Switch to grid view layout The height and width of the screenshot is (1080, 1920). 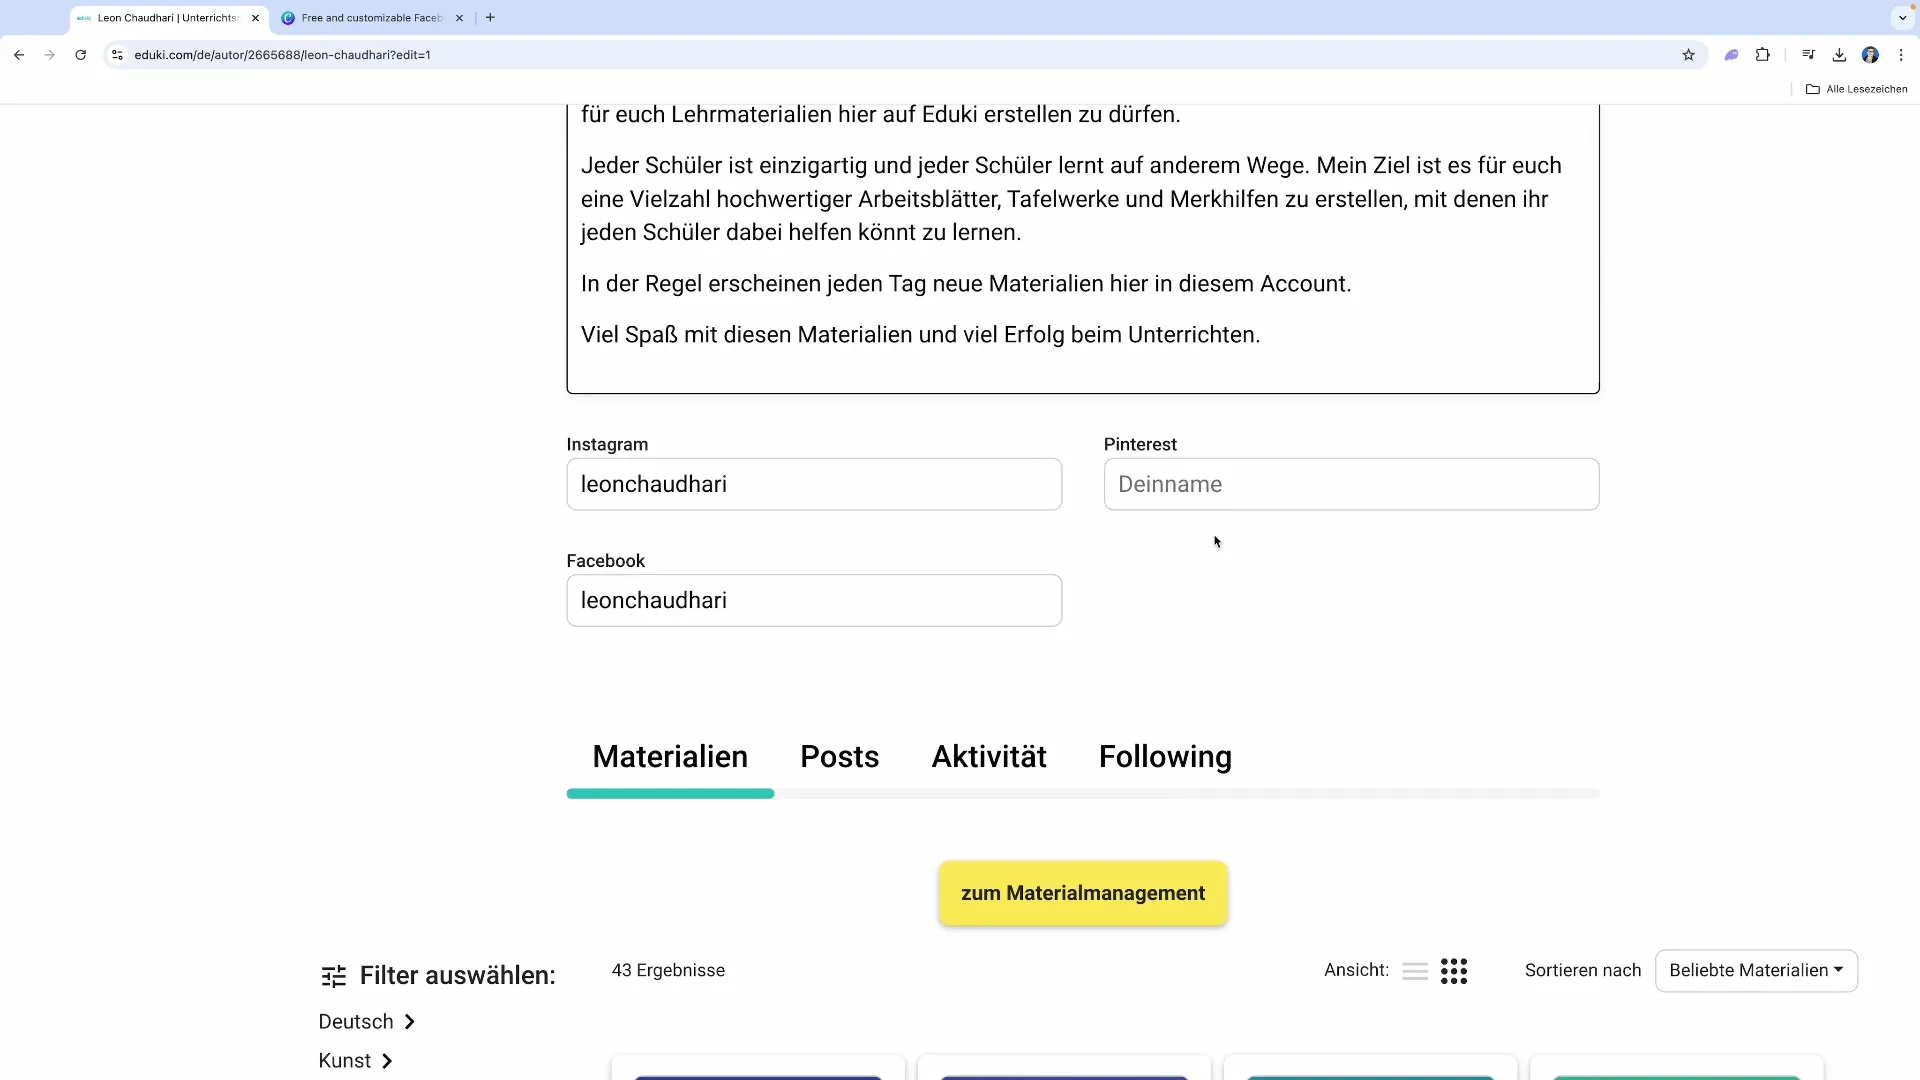(1454, 970)
